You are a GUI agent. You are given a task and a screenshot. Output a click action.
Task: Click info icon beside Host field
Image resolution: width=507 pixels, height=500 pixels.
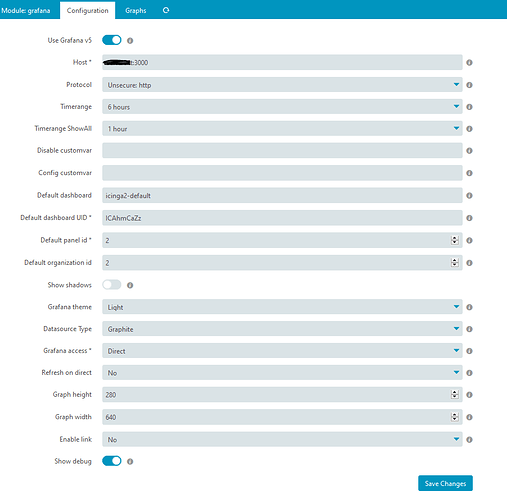469,63
